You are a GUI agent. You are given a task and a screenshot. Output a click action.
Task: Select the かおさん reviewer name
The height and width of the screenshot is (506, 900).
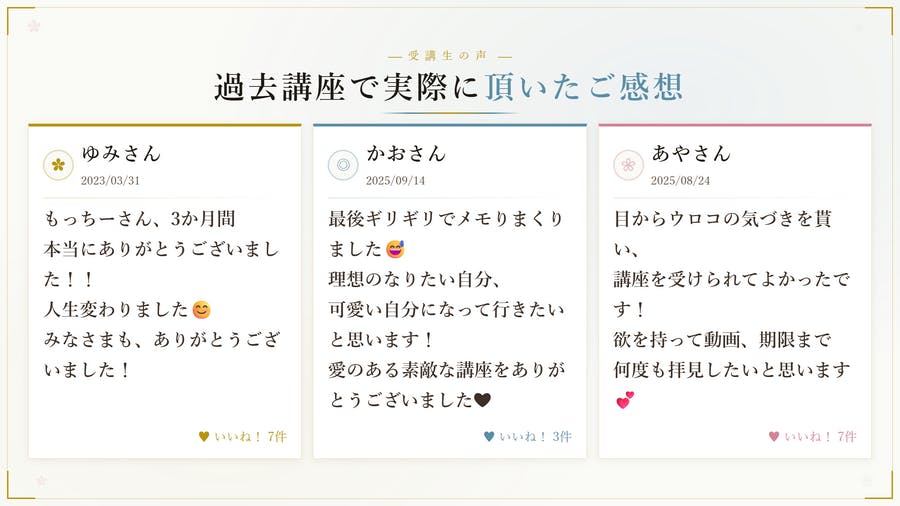406,153
